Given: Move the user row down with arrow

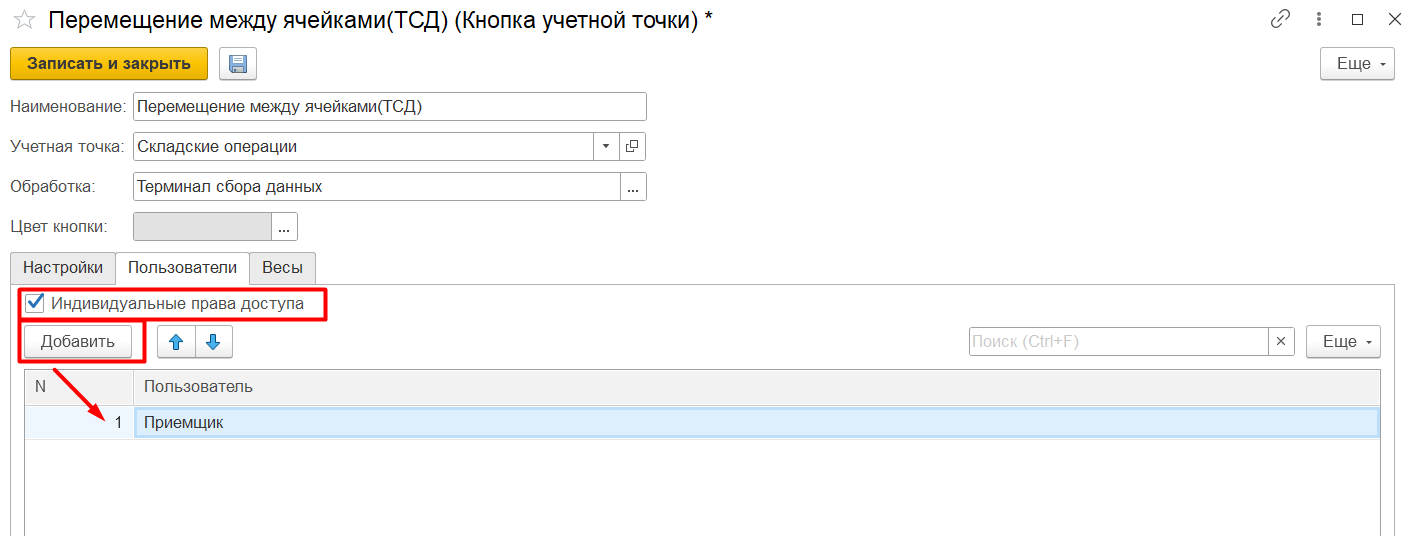Looking at the screenshot, I should pos(213,342).
